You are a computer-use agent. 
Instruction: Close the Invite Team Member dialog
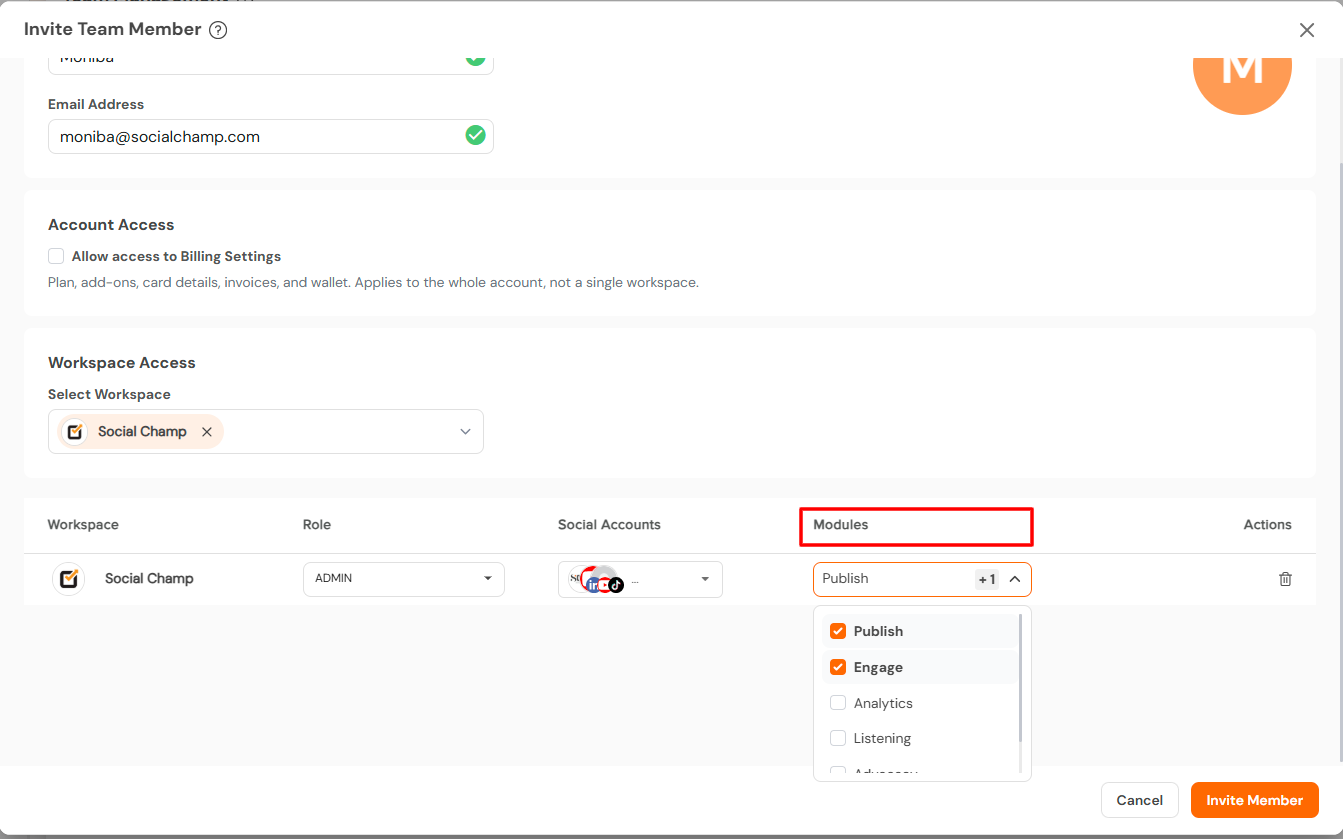click(1307, 30)
